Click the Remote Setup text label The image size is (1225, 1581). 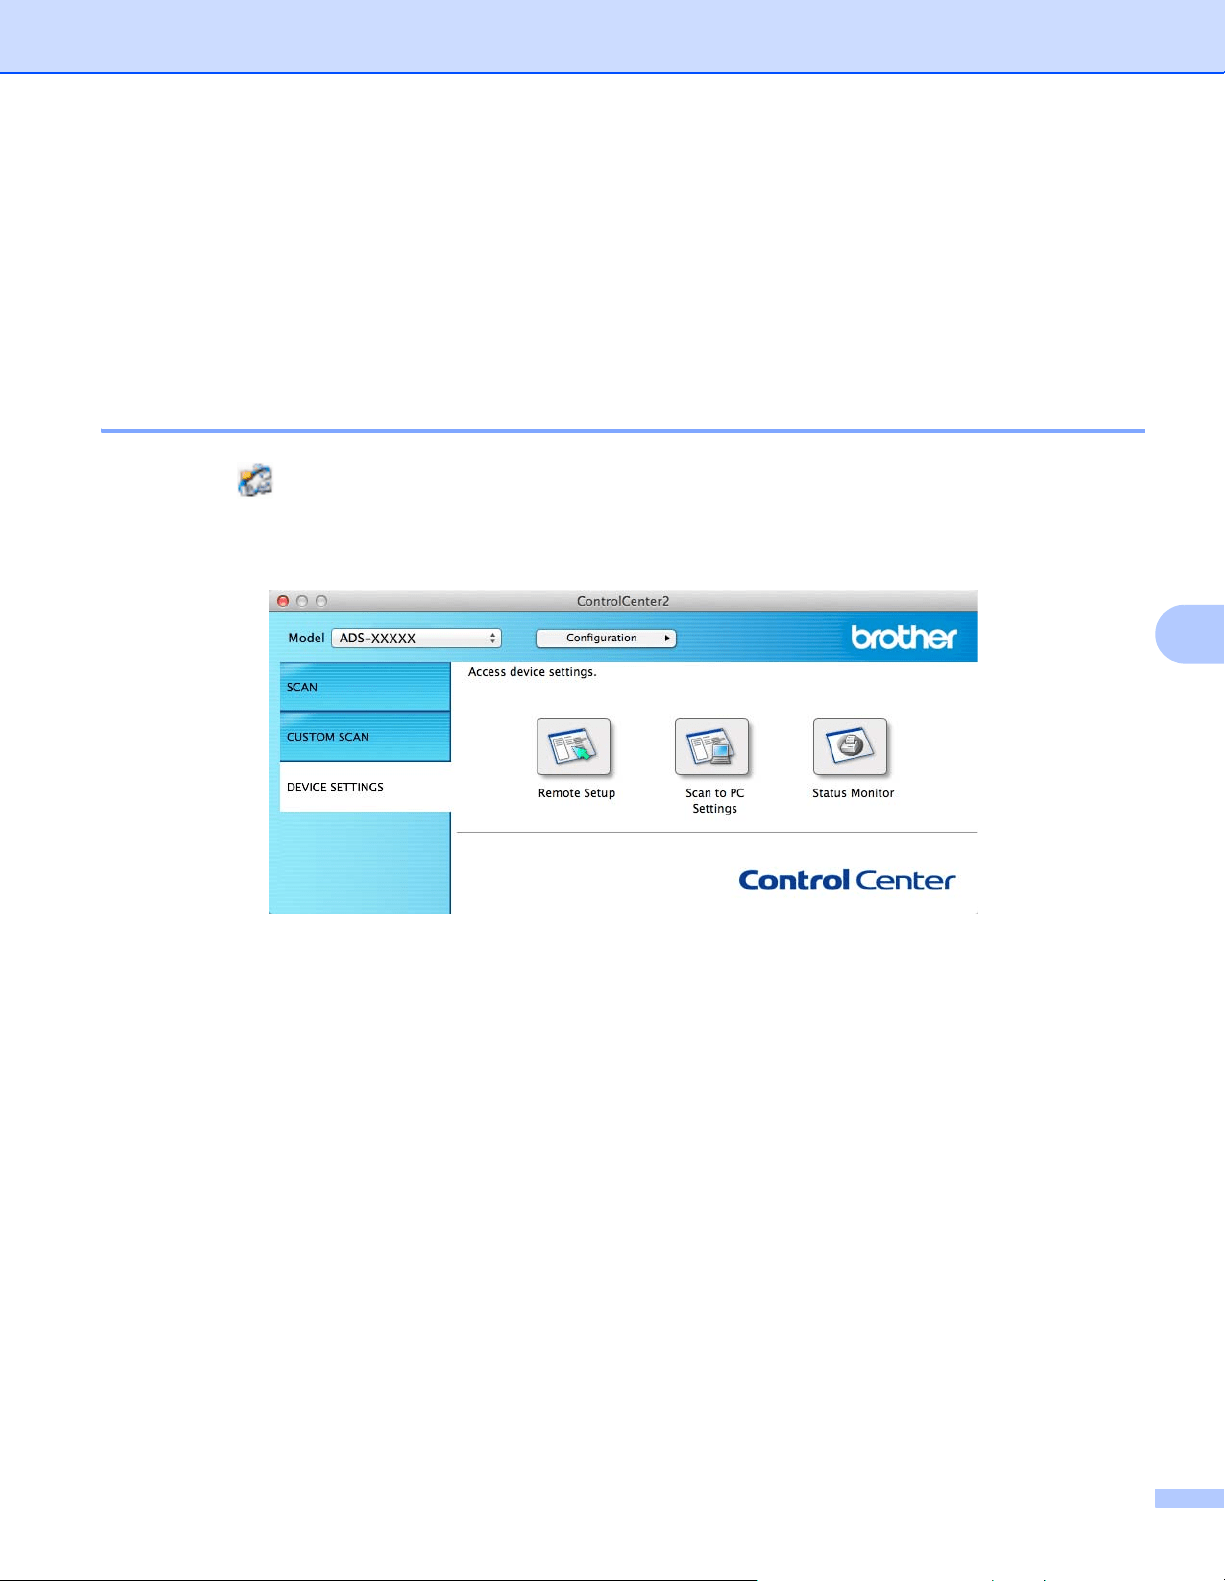576,793
